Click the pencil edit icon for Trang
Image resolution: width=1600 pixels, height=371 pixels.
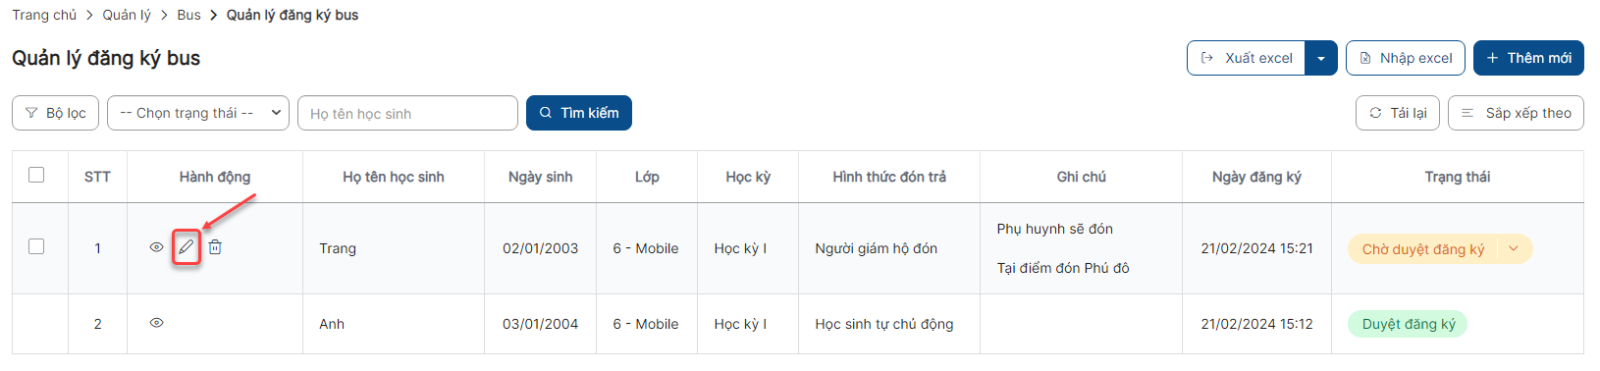click(x=186, y=247)
